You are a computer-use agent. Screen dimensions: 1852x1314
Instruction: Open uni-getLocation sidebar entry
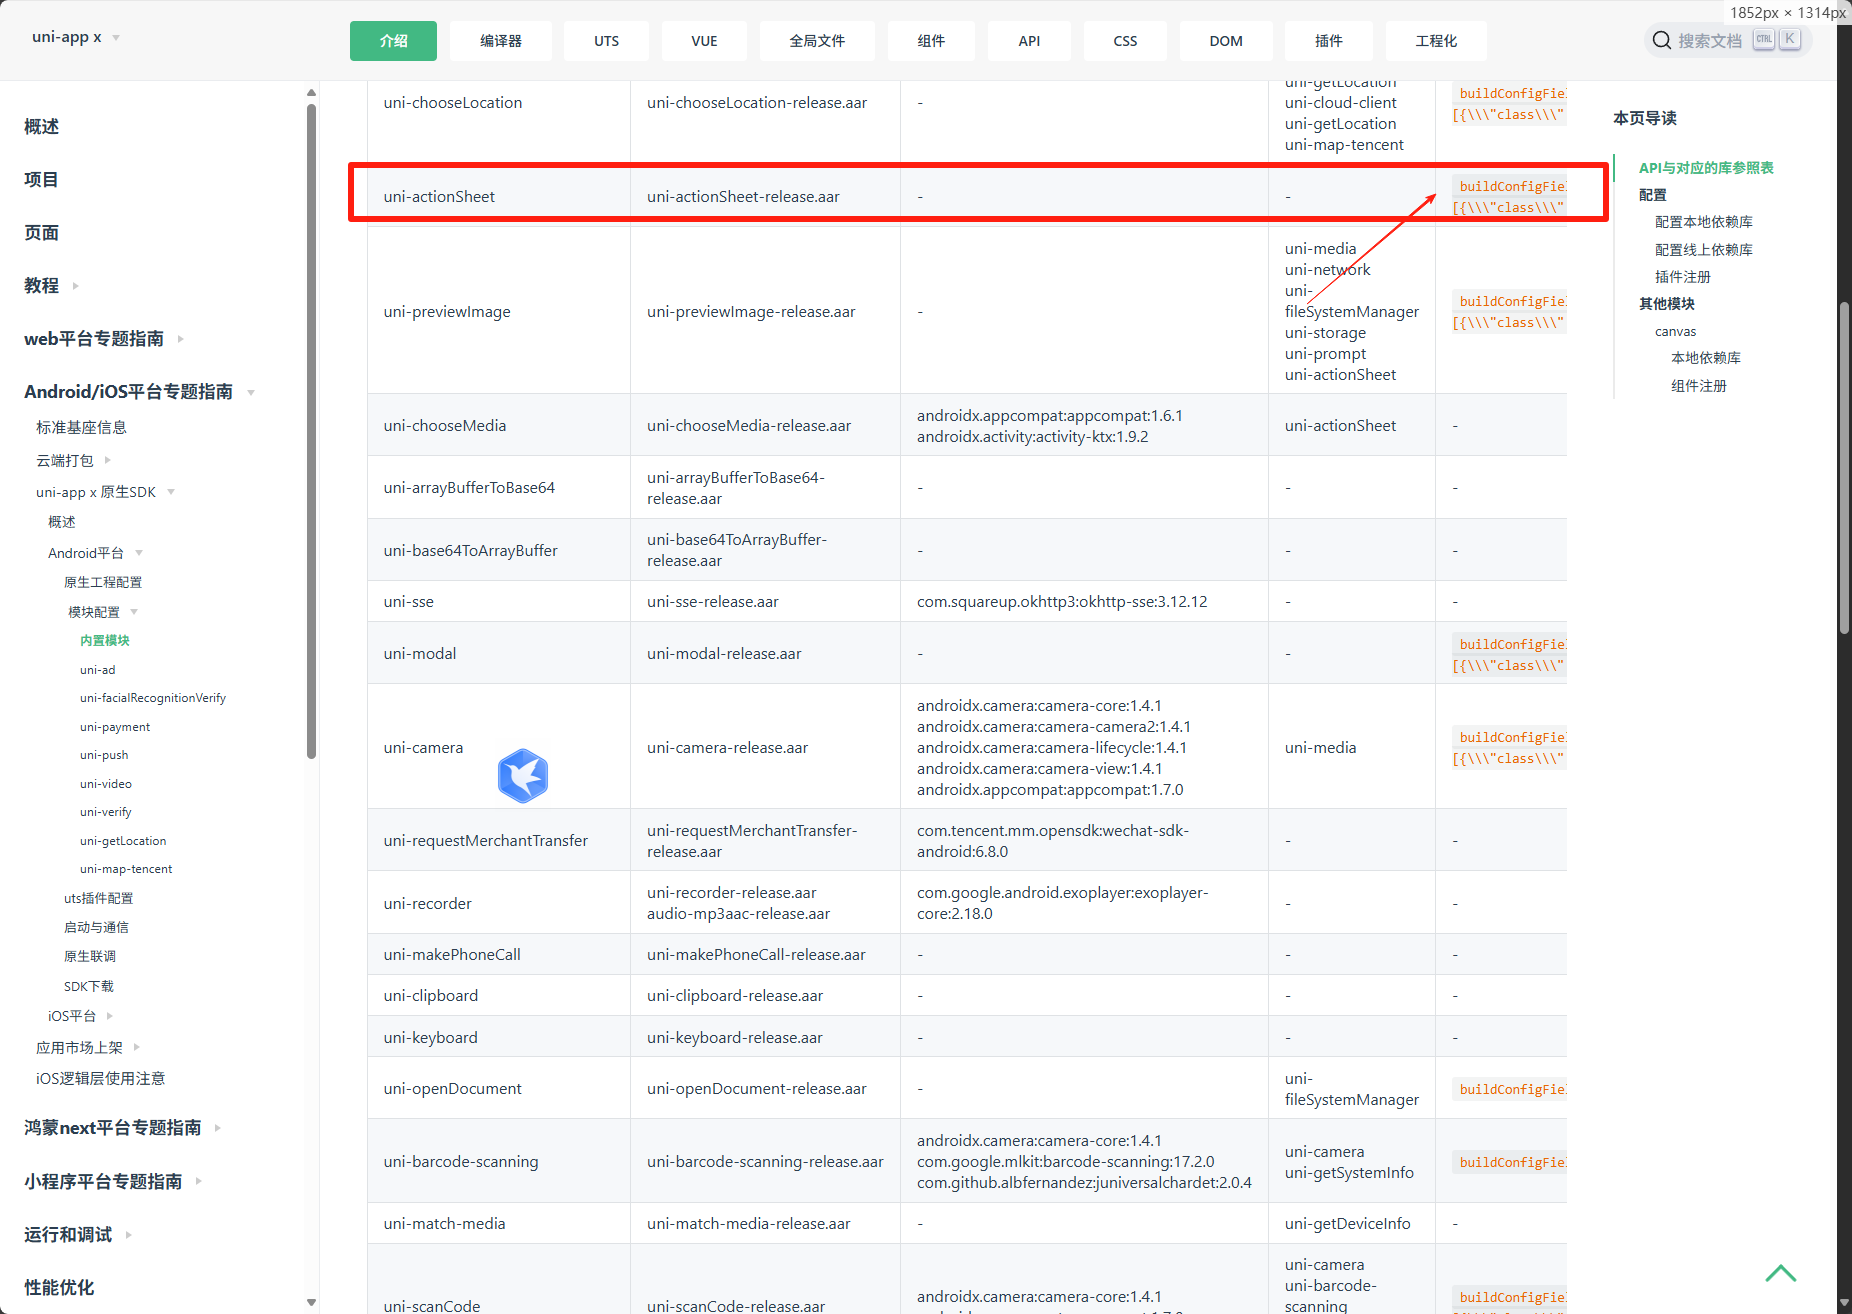(x=123, y=841)
